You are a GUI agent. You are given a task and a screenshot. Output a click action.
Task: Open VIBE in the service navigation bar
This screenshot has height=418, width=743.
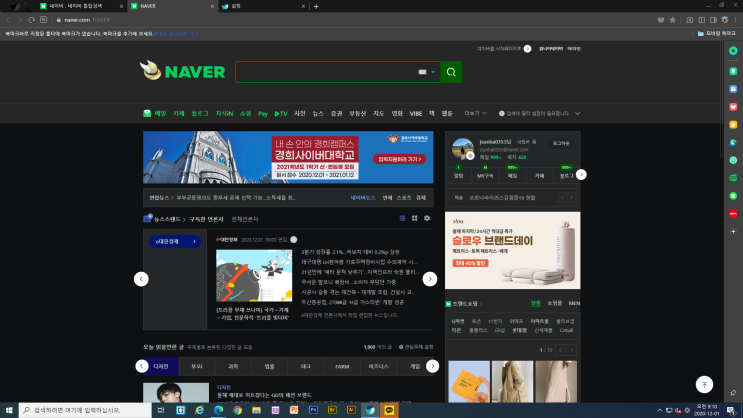[416, 113]
